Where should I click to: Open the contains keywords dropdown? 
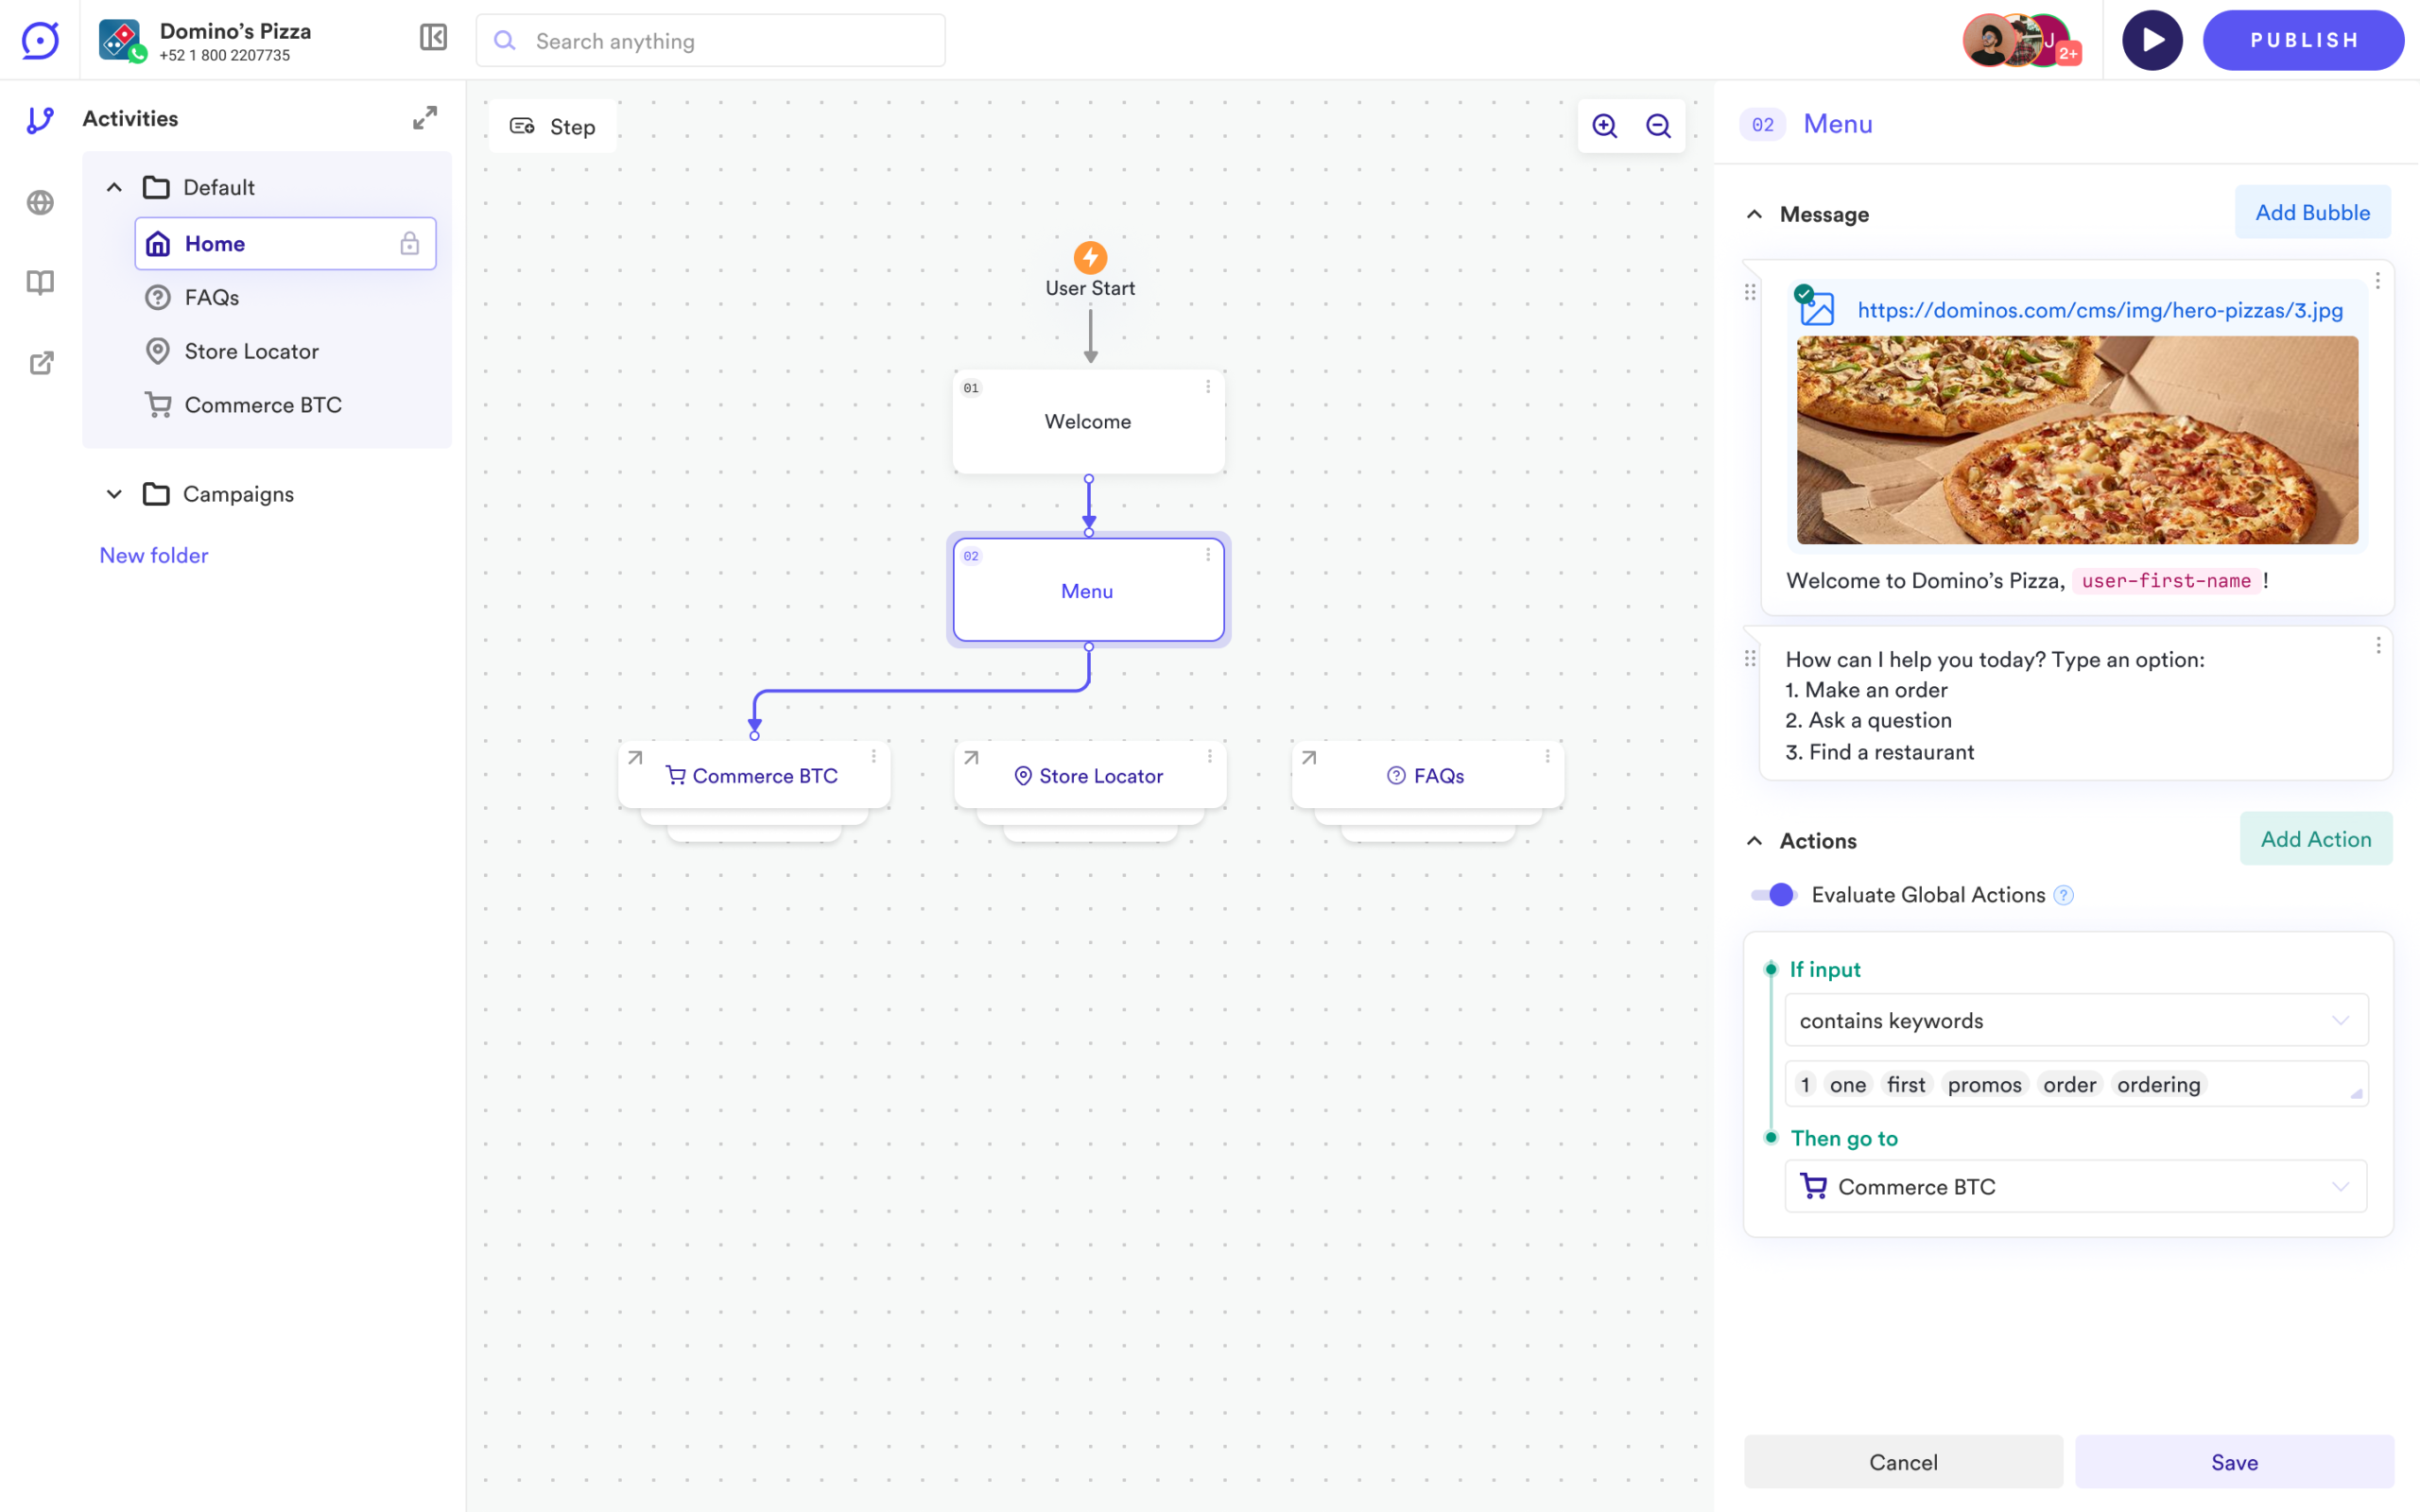point(2075,1020)
